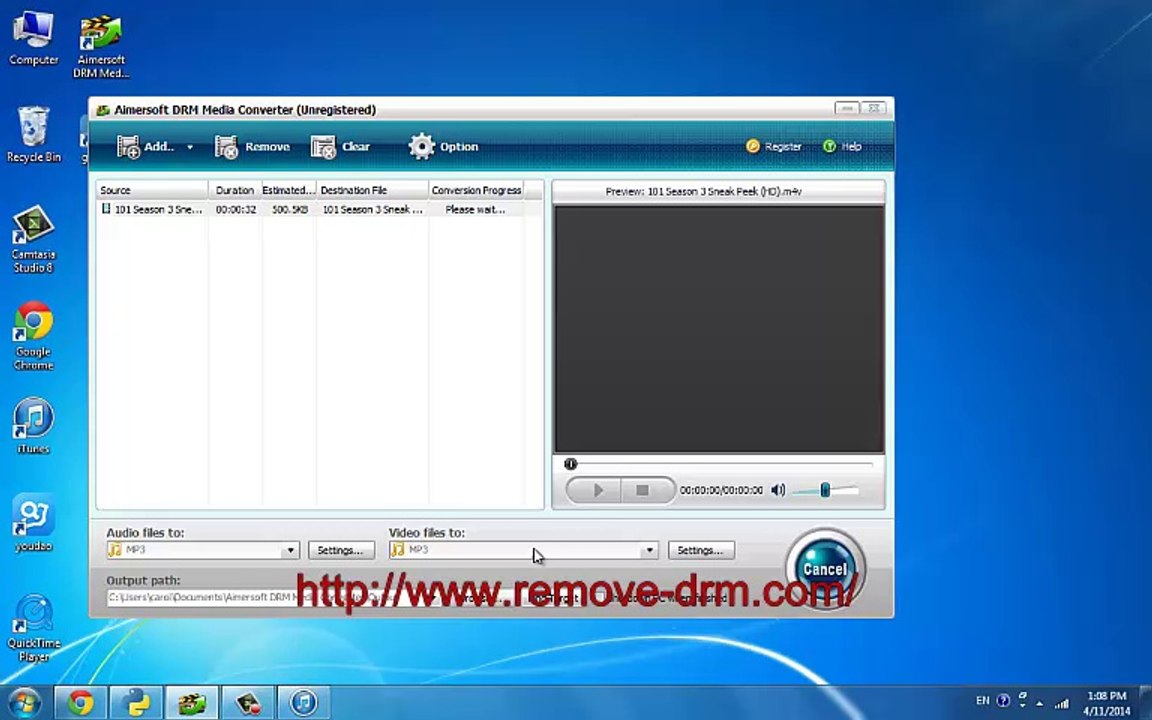1152x720 pixels.
Task: Select the QuickTime Player desktop shortcut
Action: tap(33, 628)
